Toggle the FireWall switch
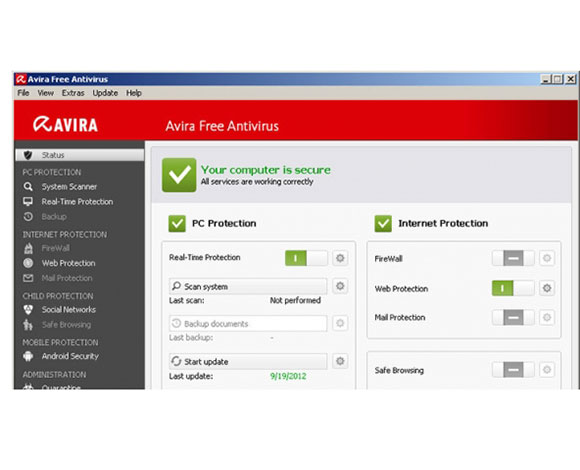 (513, 258)
